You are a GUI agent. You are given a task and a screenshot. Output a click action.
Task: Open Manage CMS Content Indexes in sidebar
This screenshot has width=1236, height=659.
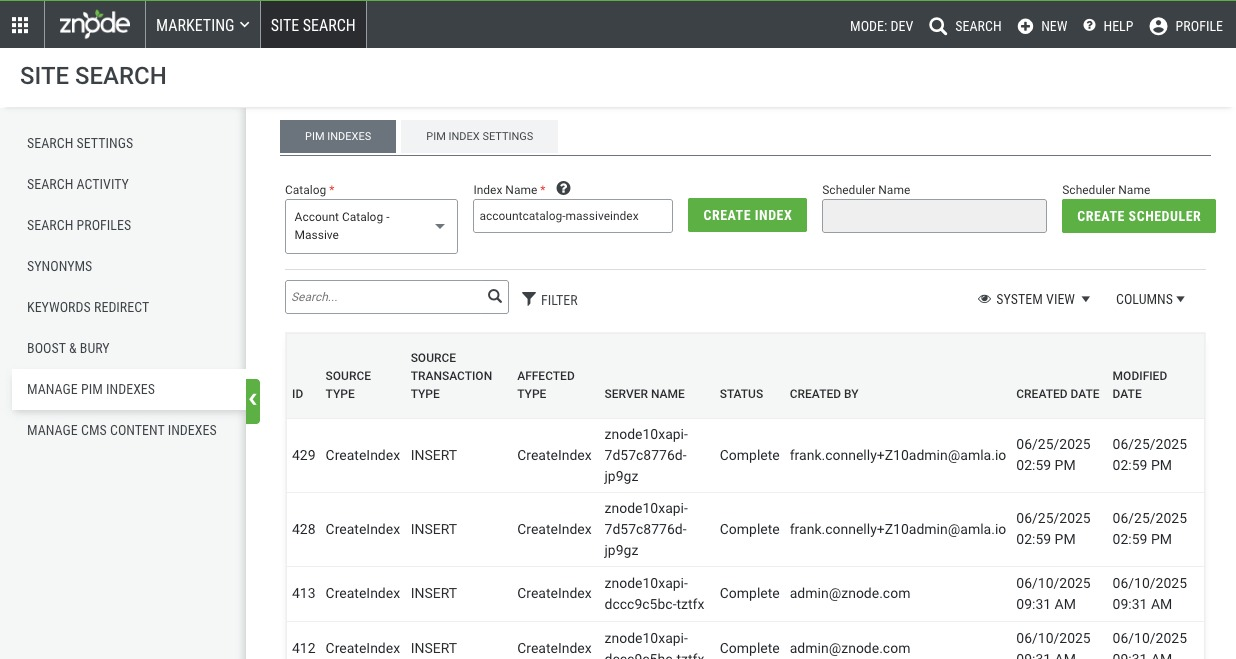(122, 430)
